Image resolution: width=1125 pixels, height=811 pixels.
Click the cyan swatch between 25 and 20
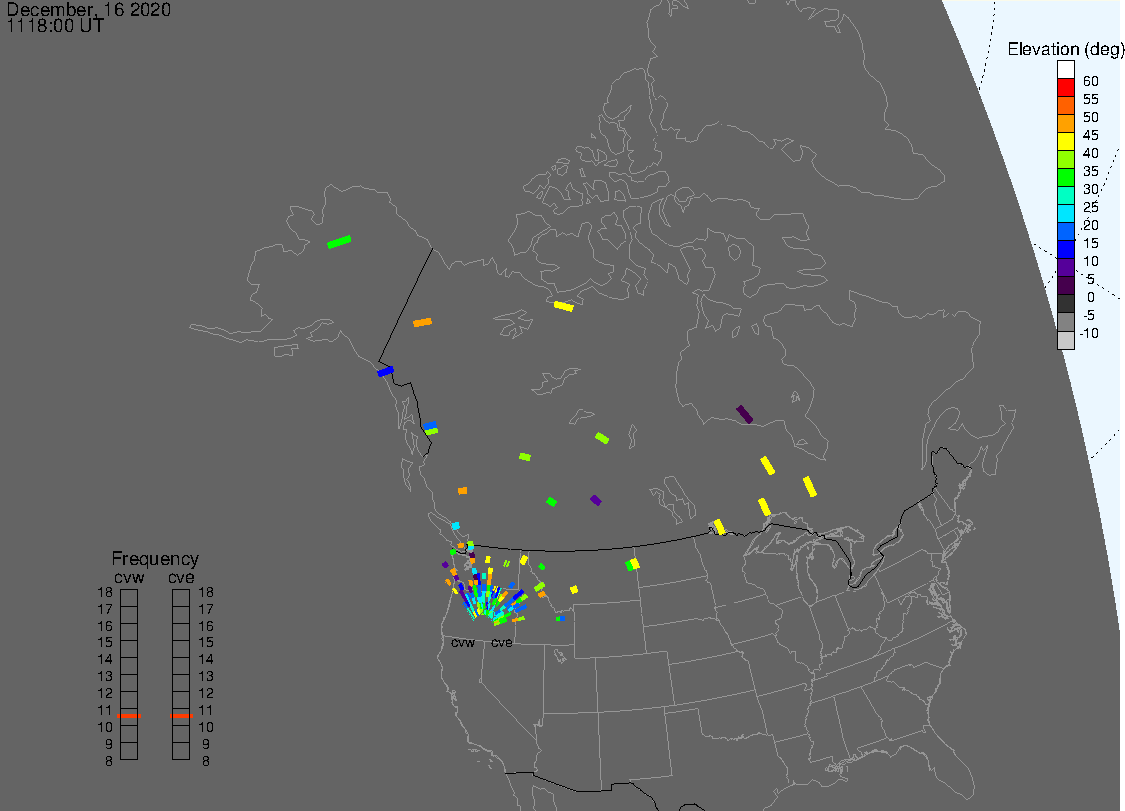pyautogui.click(x=1065, y=213)
